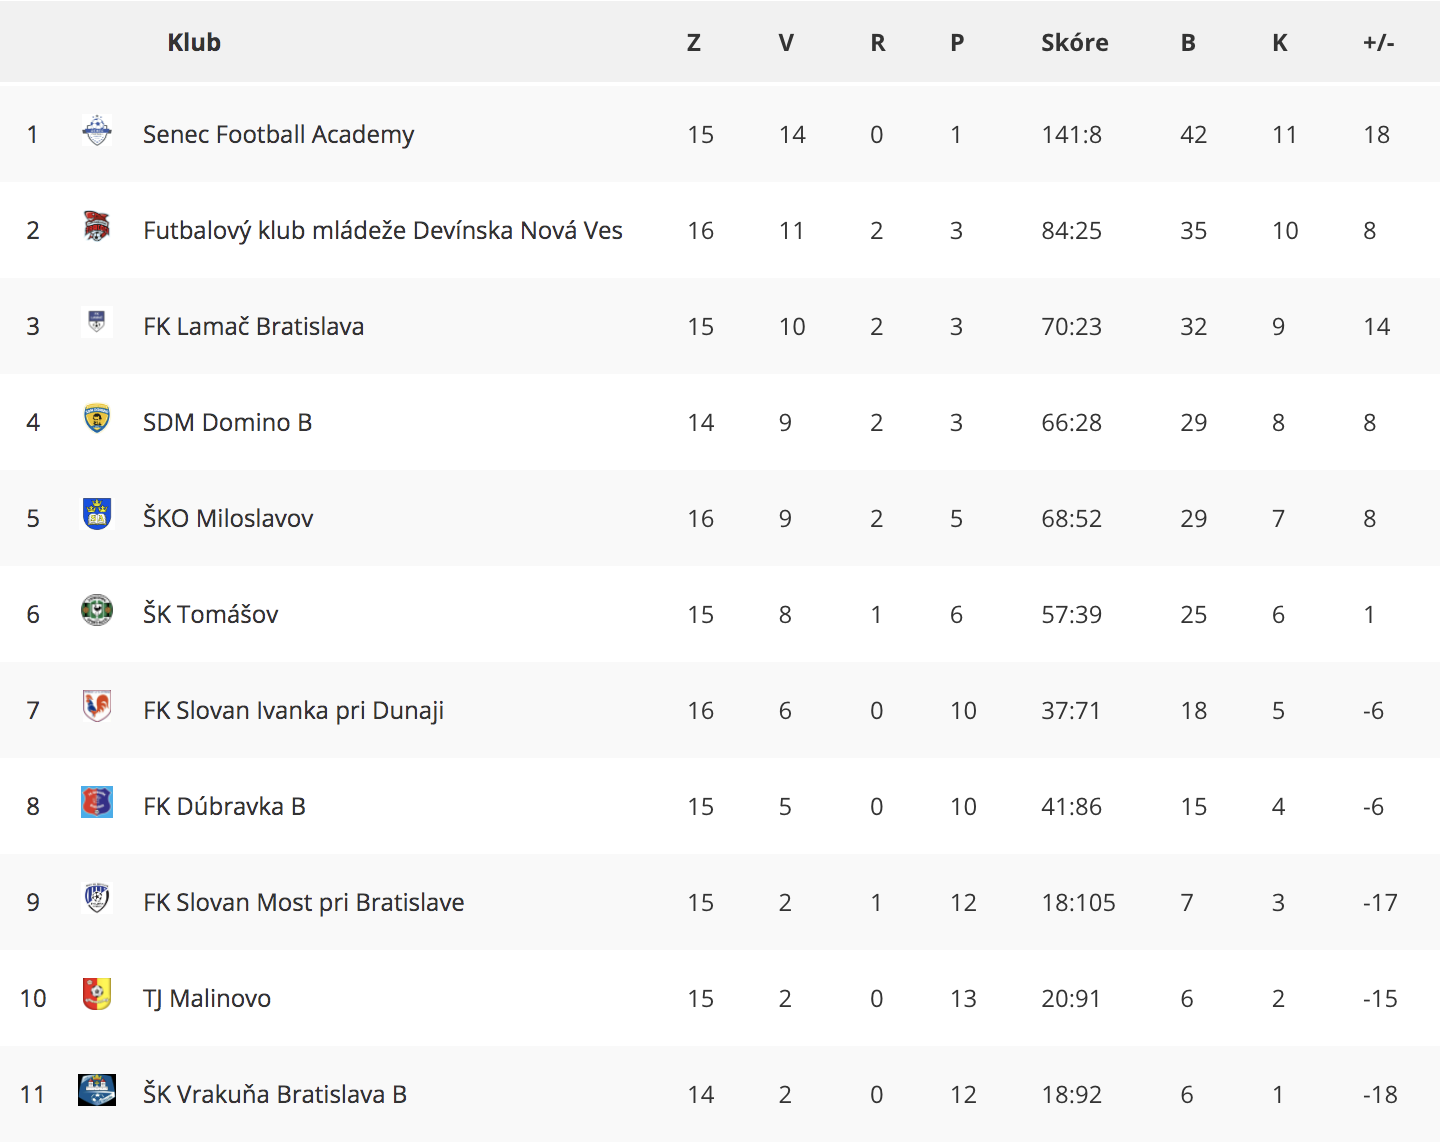Select the FK Slovan Most pri Bratislave crest
The height and width of the screenshot is (1142, 1440).
(97, 898)
